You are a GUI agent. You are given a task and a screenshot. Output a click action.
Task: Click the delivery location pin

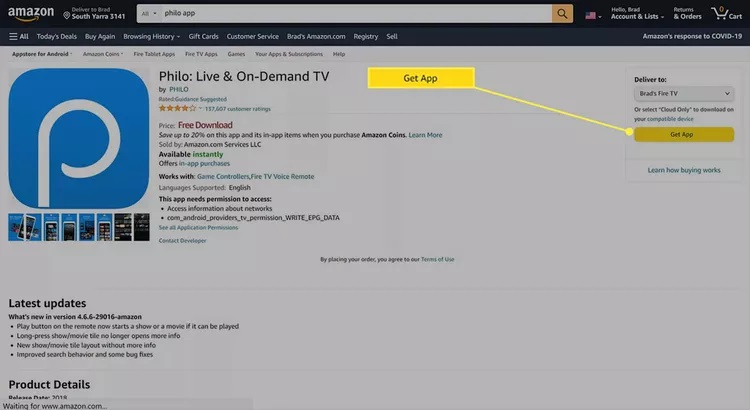[x=66, y=15]
